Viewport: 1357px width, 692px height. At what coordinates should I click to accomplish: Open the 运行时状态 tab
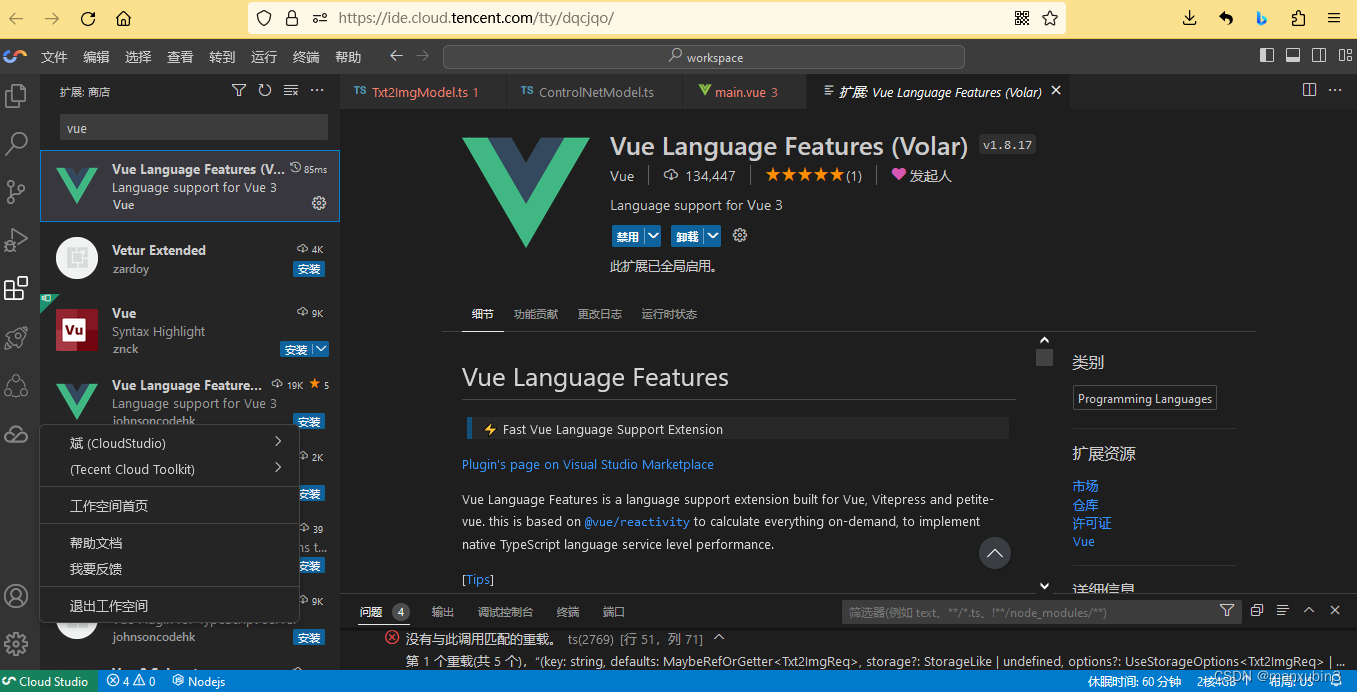669,314
